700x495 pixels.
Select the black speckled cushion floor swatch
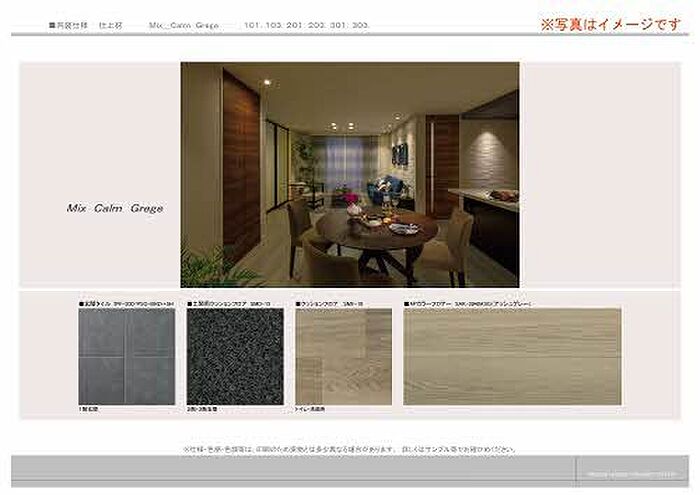pyautogui.click(x=234, y=356)
